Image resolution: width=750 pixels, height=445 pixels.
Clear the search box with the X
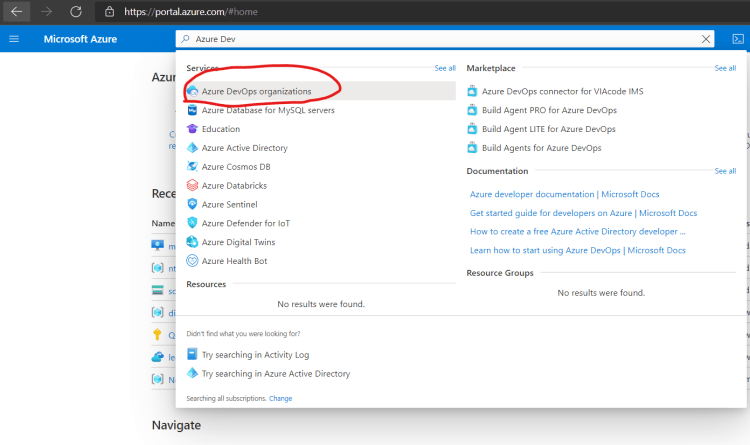(x=706, y=39)
